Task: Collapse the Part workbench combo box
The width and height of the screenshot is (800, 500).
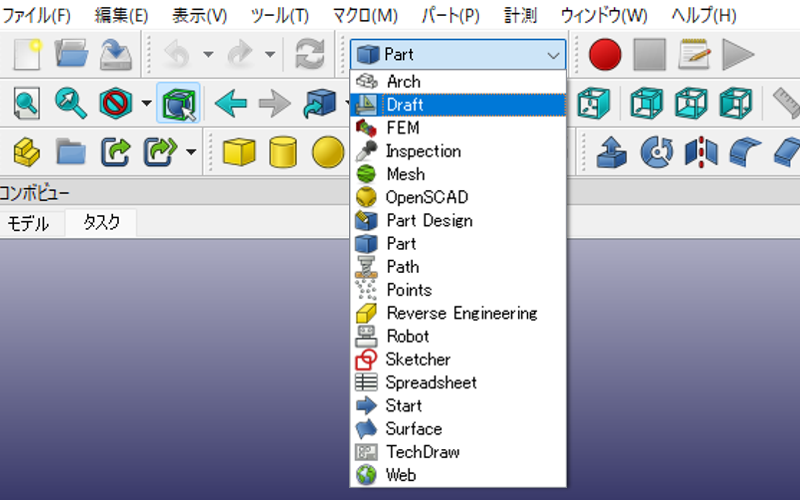Action: (458, 54)
